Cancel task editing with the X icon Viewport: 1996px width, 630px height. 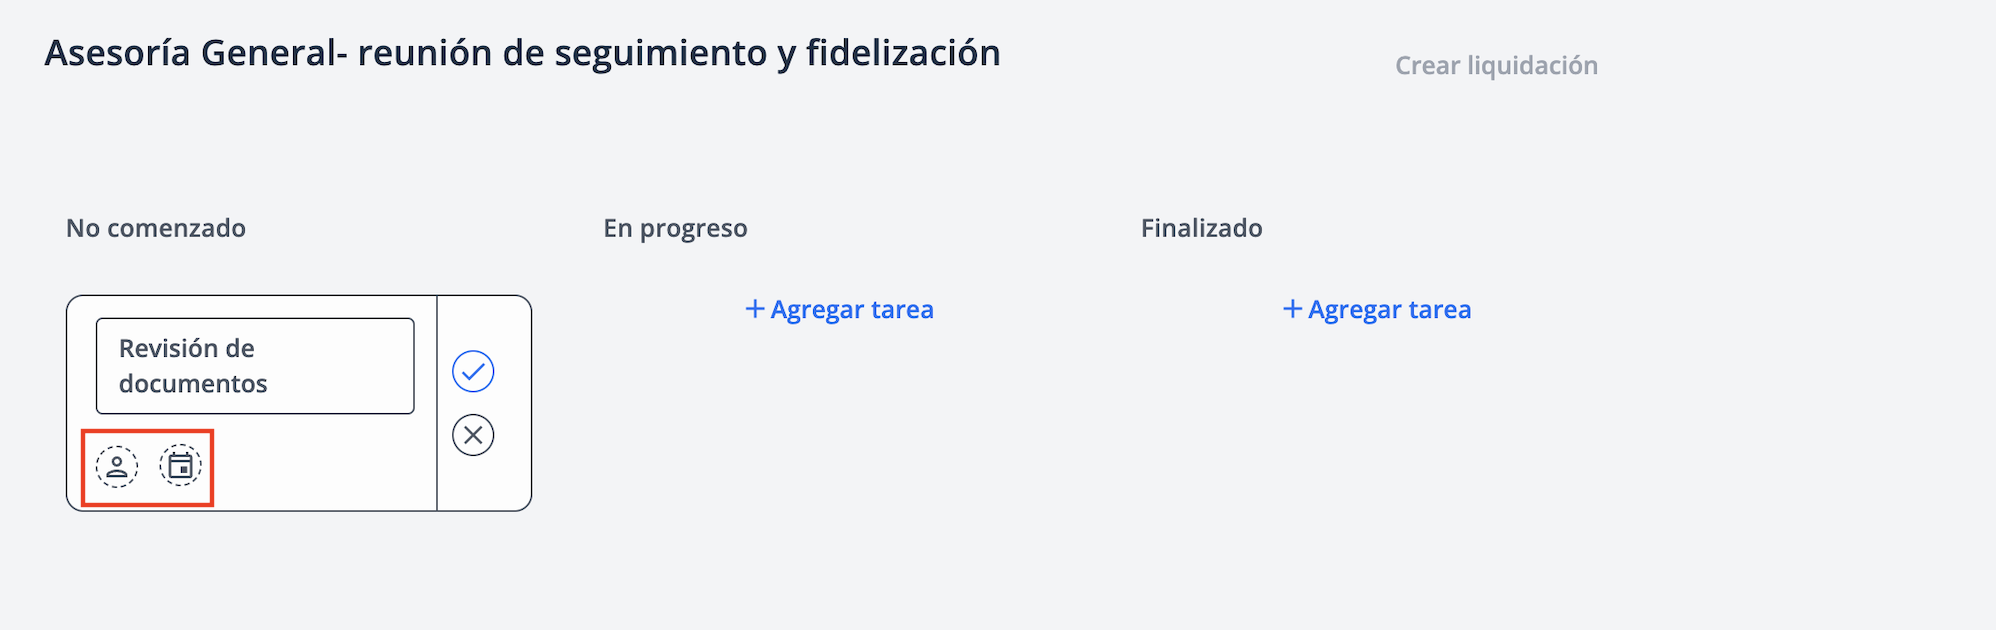(x=473, y=435)
